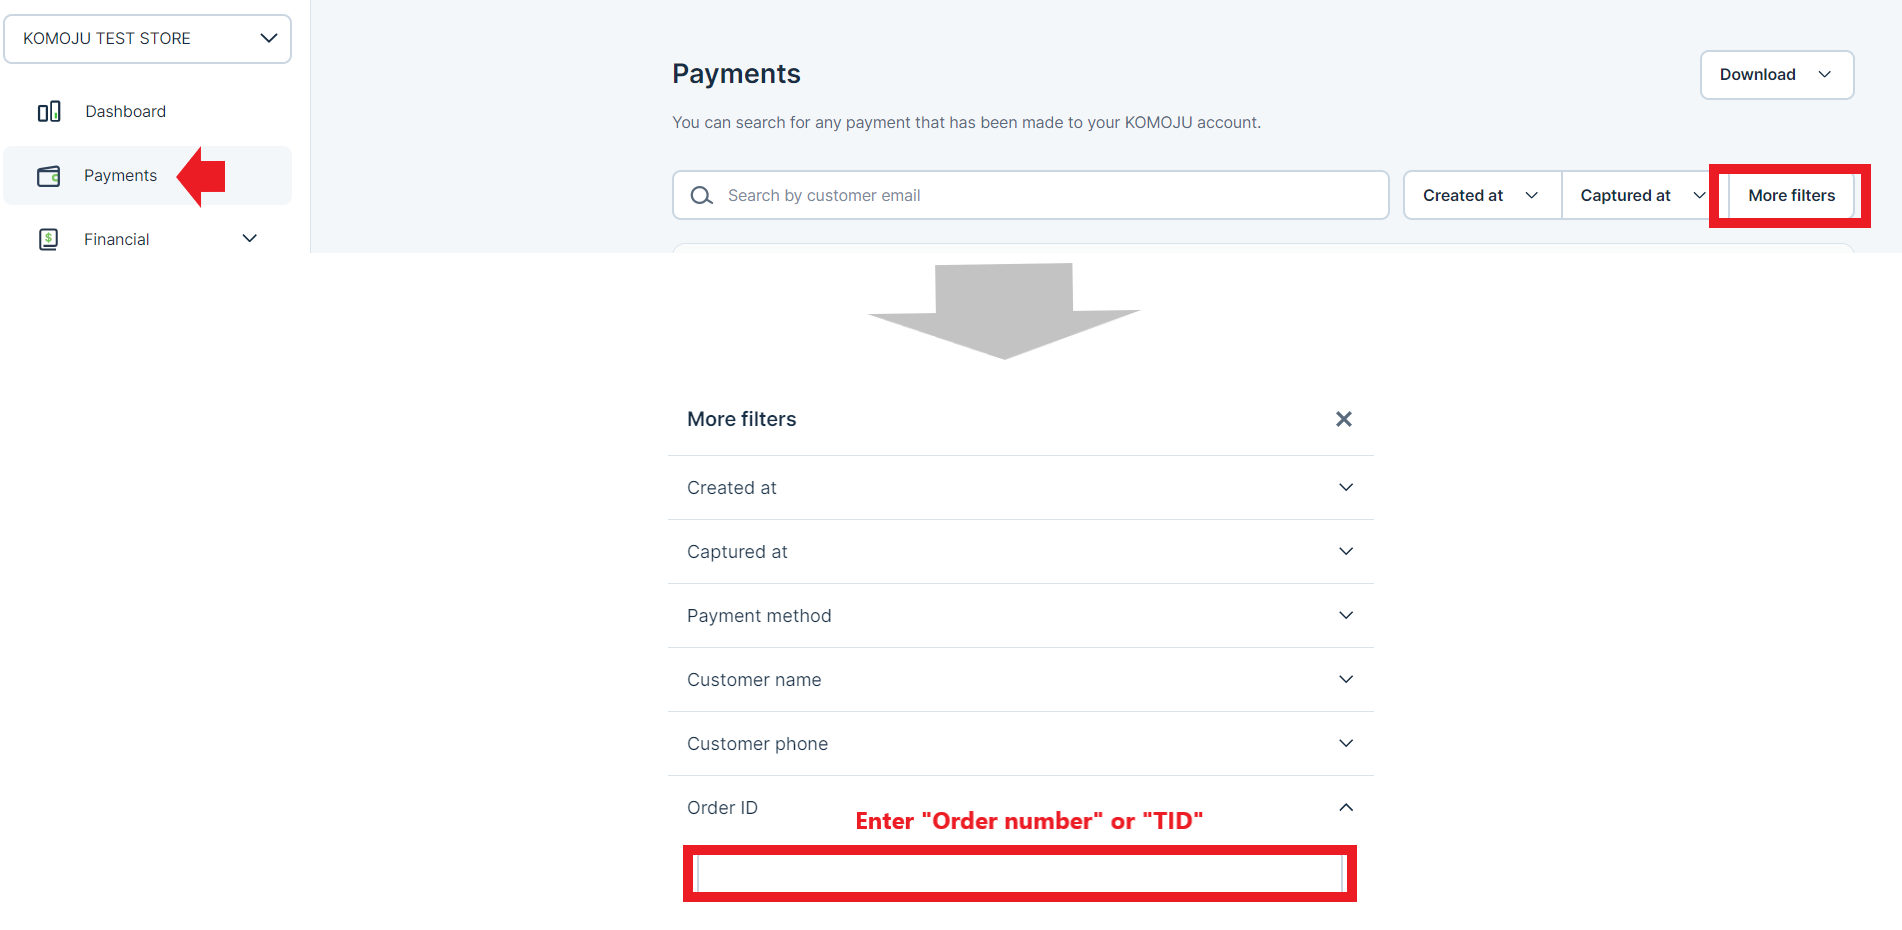Open the Captured at filter dropdown
This screenshot has height=930, width=1902.
pos(1638,196)
